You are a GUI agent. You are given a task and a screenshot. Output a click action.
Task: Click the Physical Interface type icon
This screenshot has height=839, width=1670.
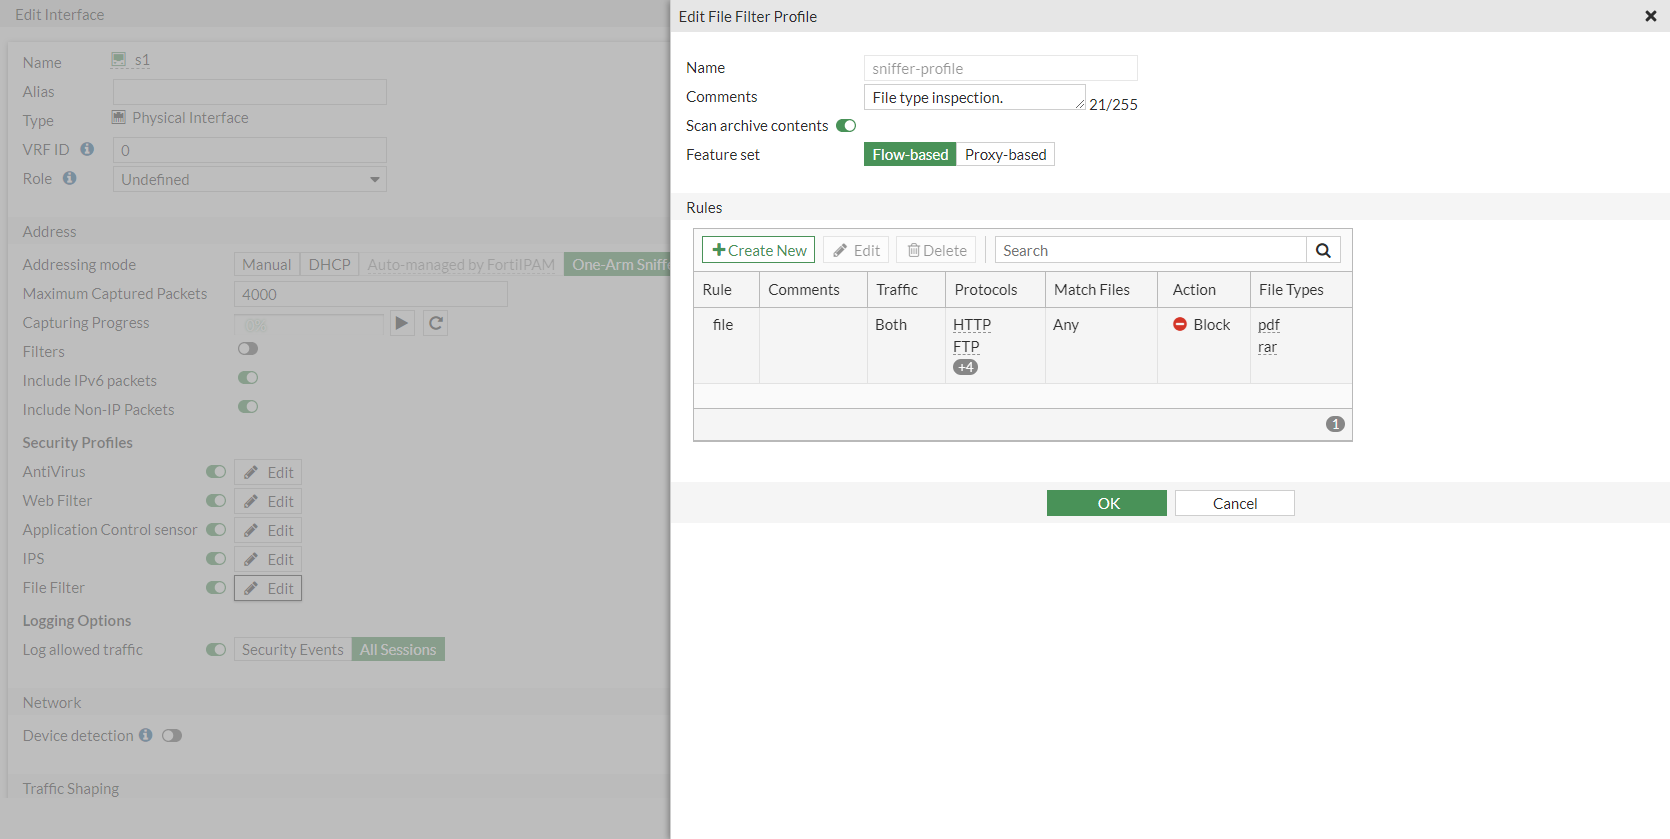pyautogui.click(x=119, y=117)
